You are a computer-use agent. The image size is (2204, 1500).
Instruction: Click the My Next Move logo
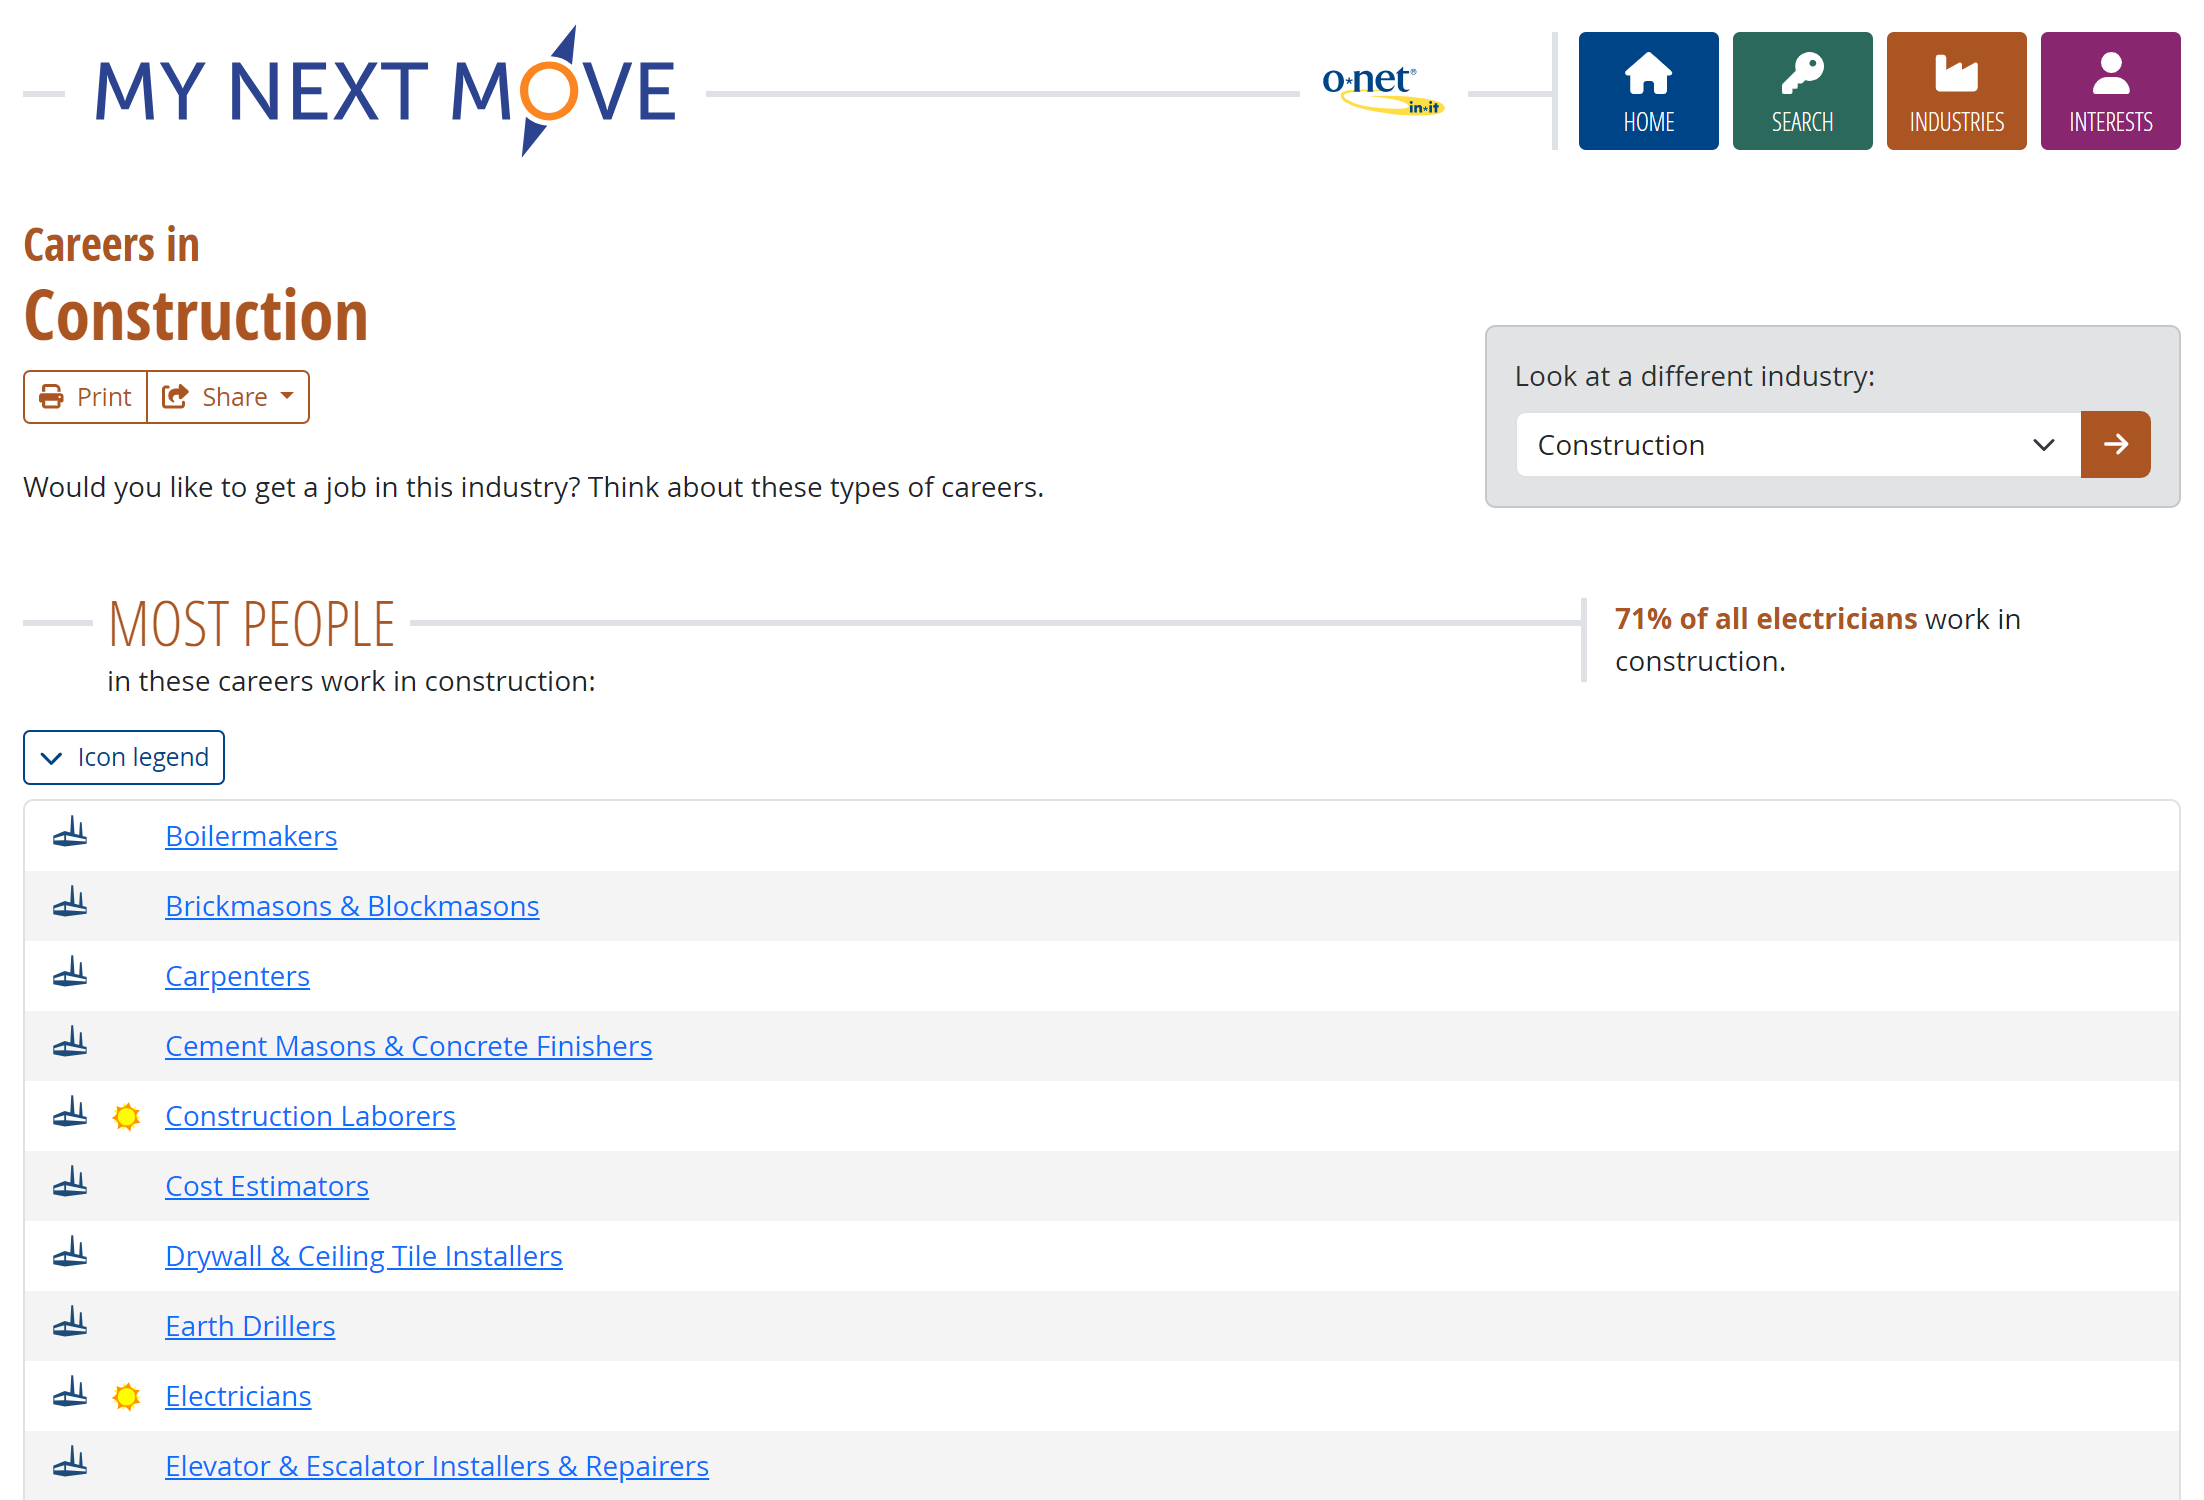pyautogui.click(x=385, y=92)
